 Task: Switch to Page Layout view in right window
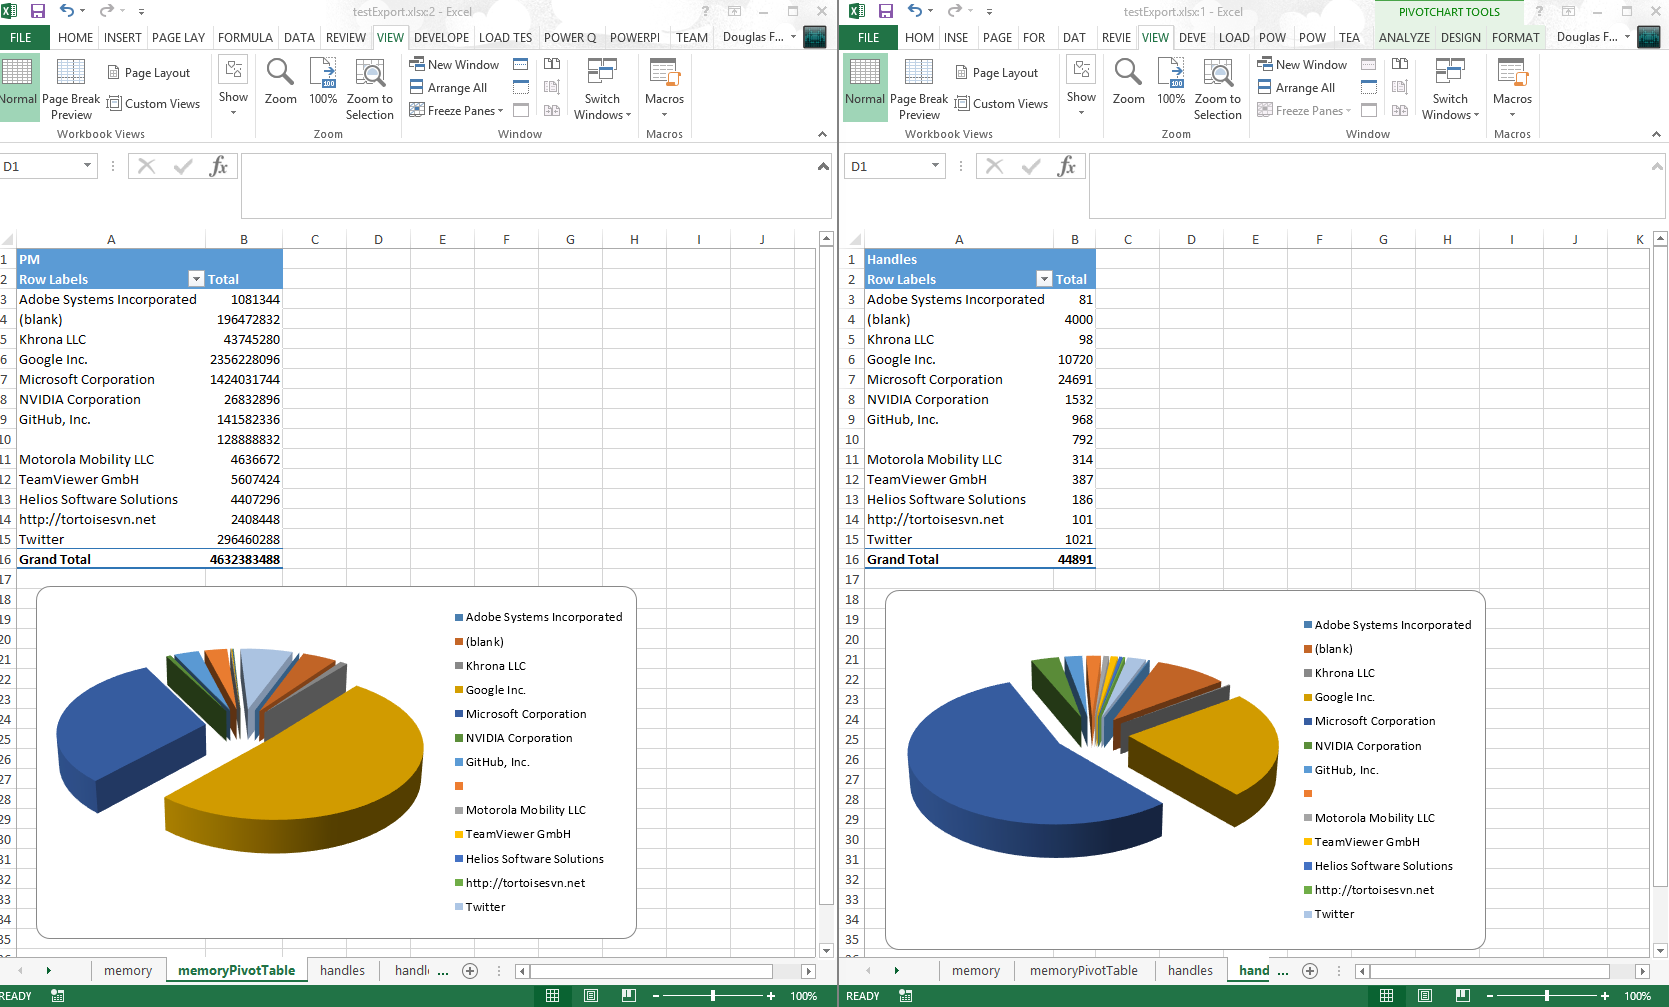click(x=996, y=73)
